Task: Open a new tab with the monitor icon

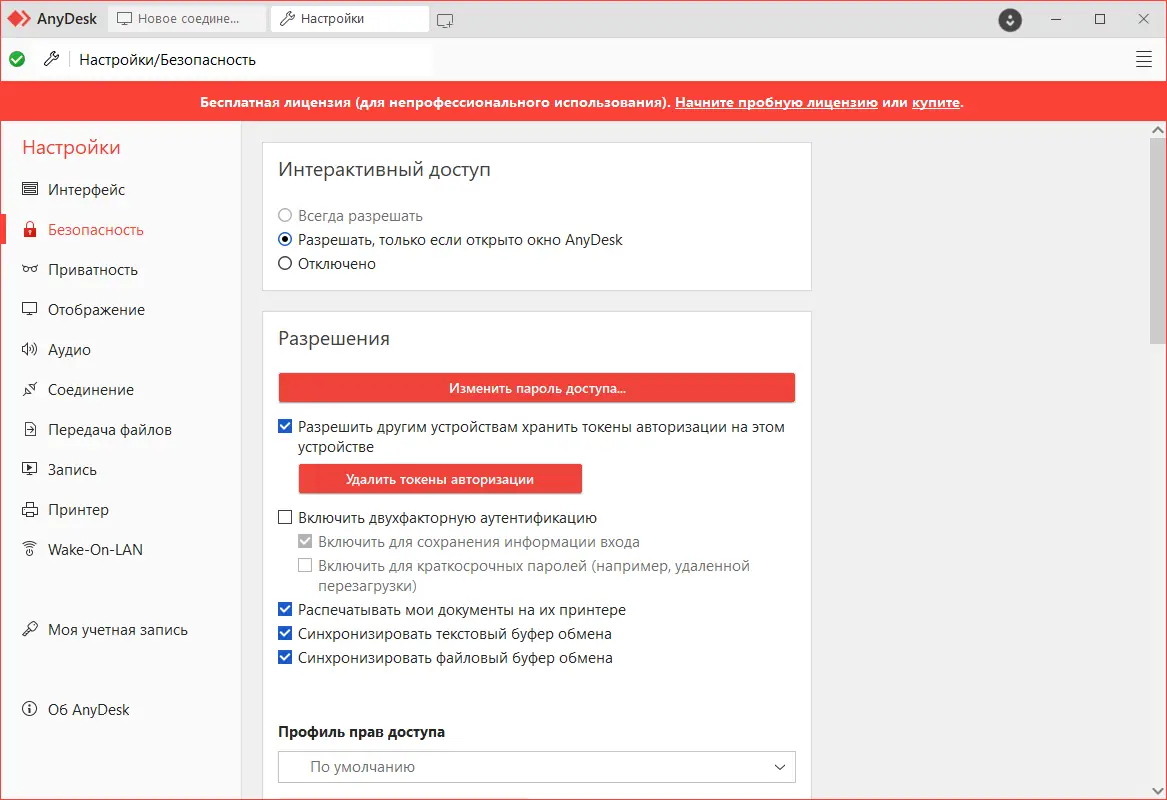Action: (444, 18)
